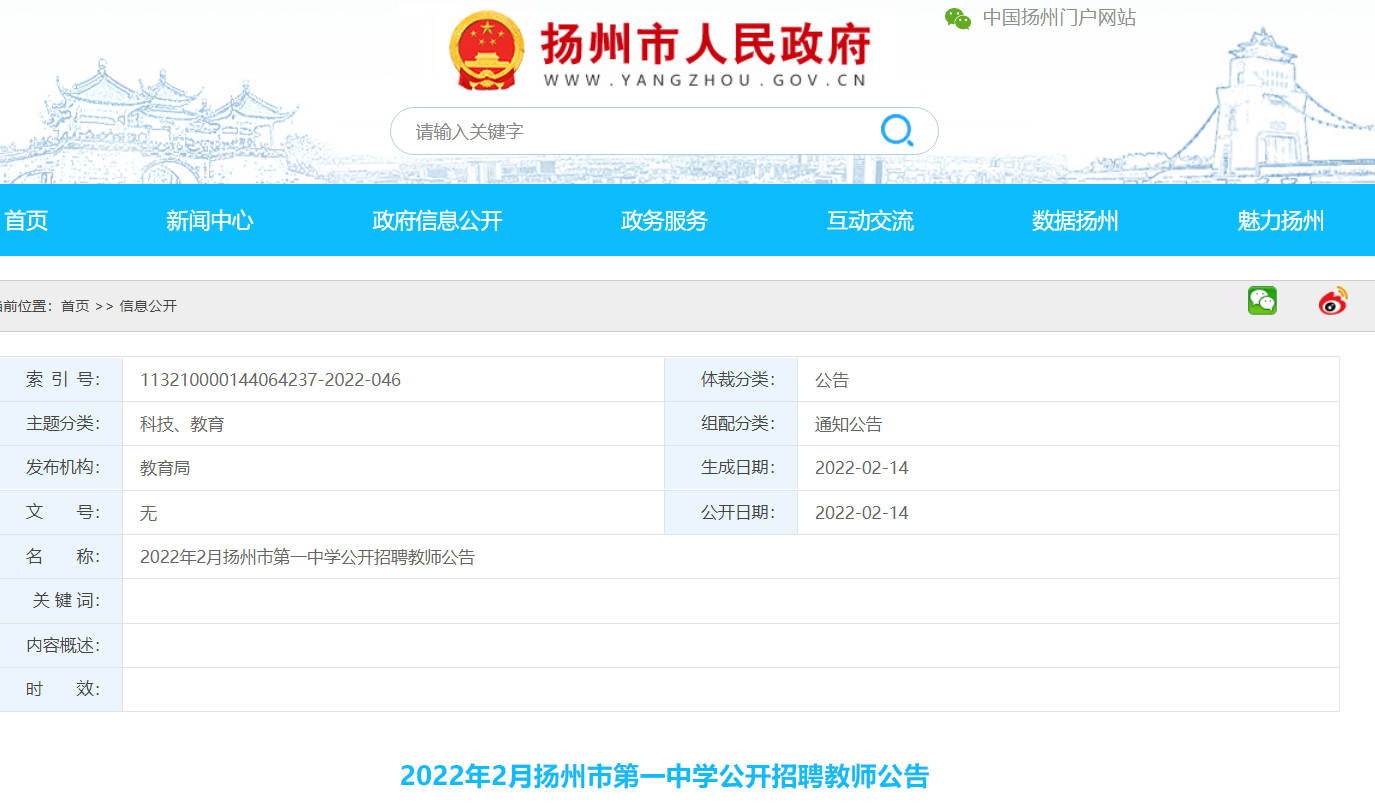
Task: Visit the 魅力扬州 navigation item
Action: tap(1281, 221)
